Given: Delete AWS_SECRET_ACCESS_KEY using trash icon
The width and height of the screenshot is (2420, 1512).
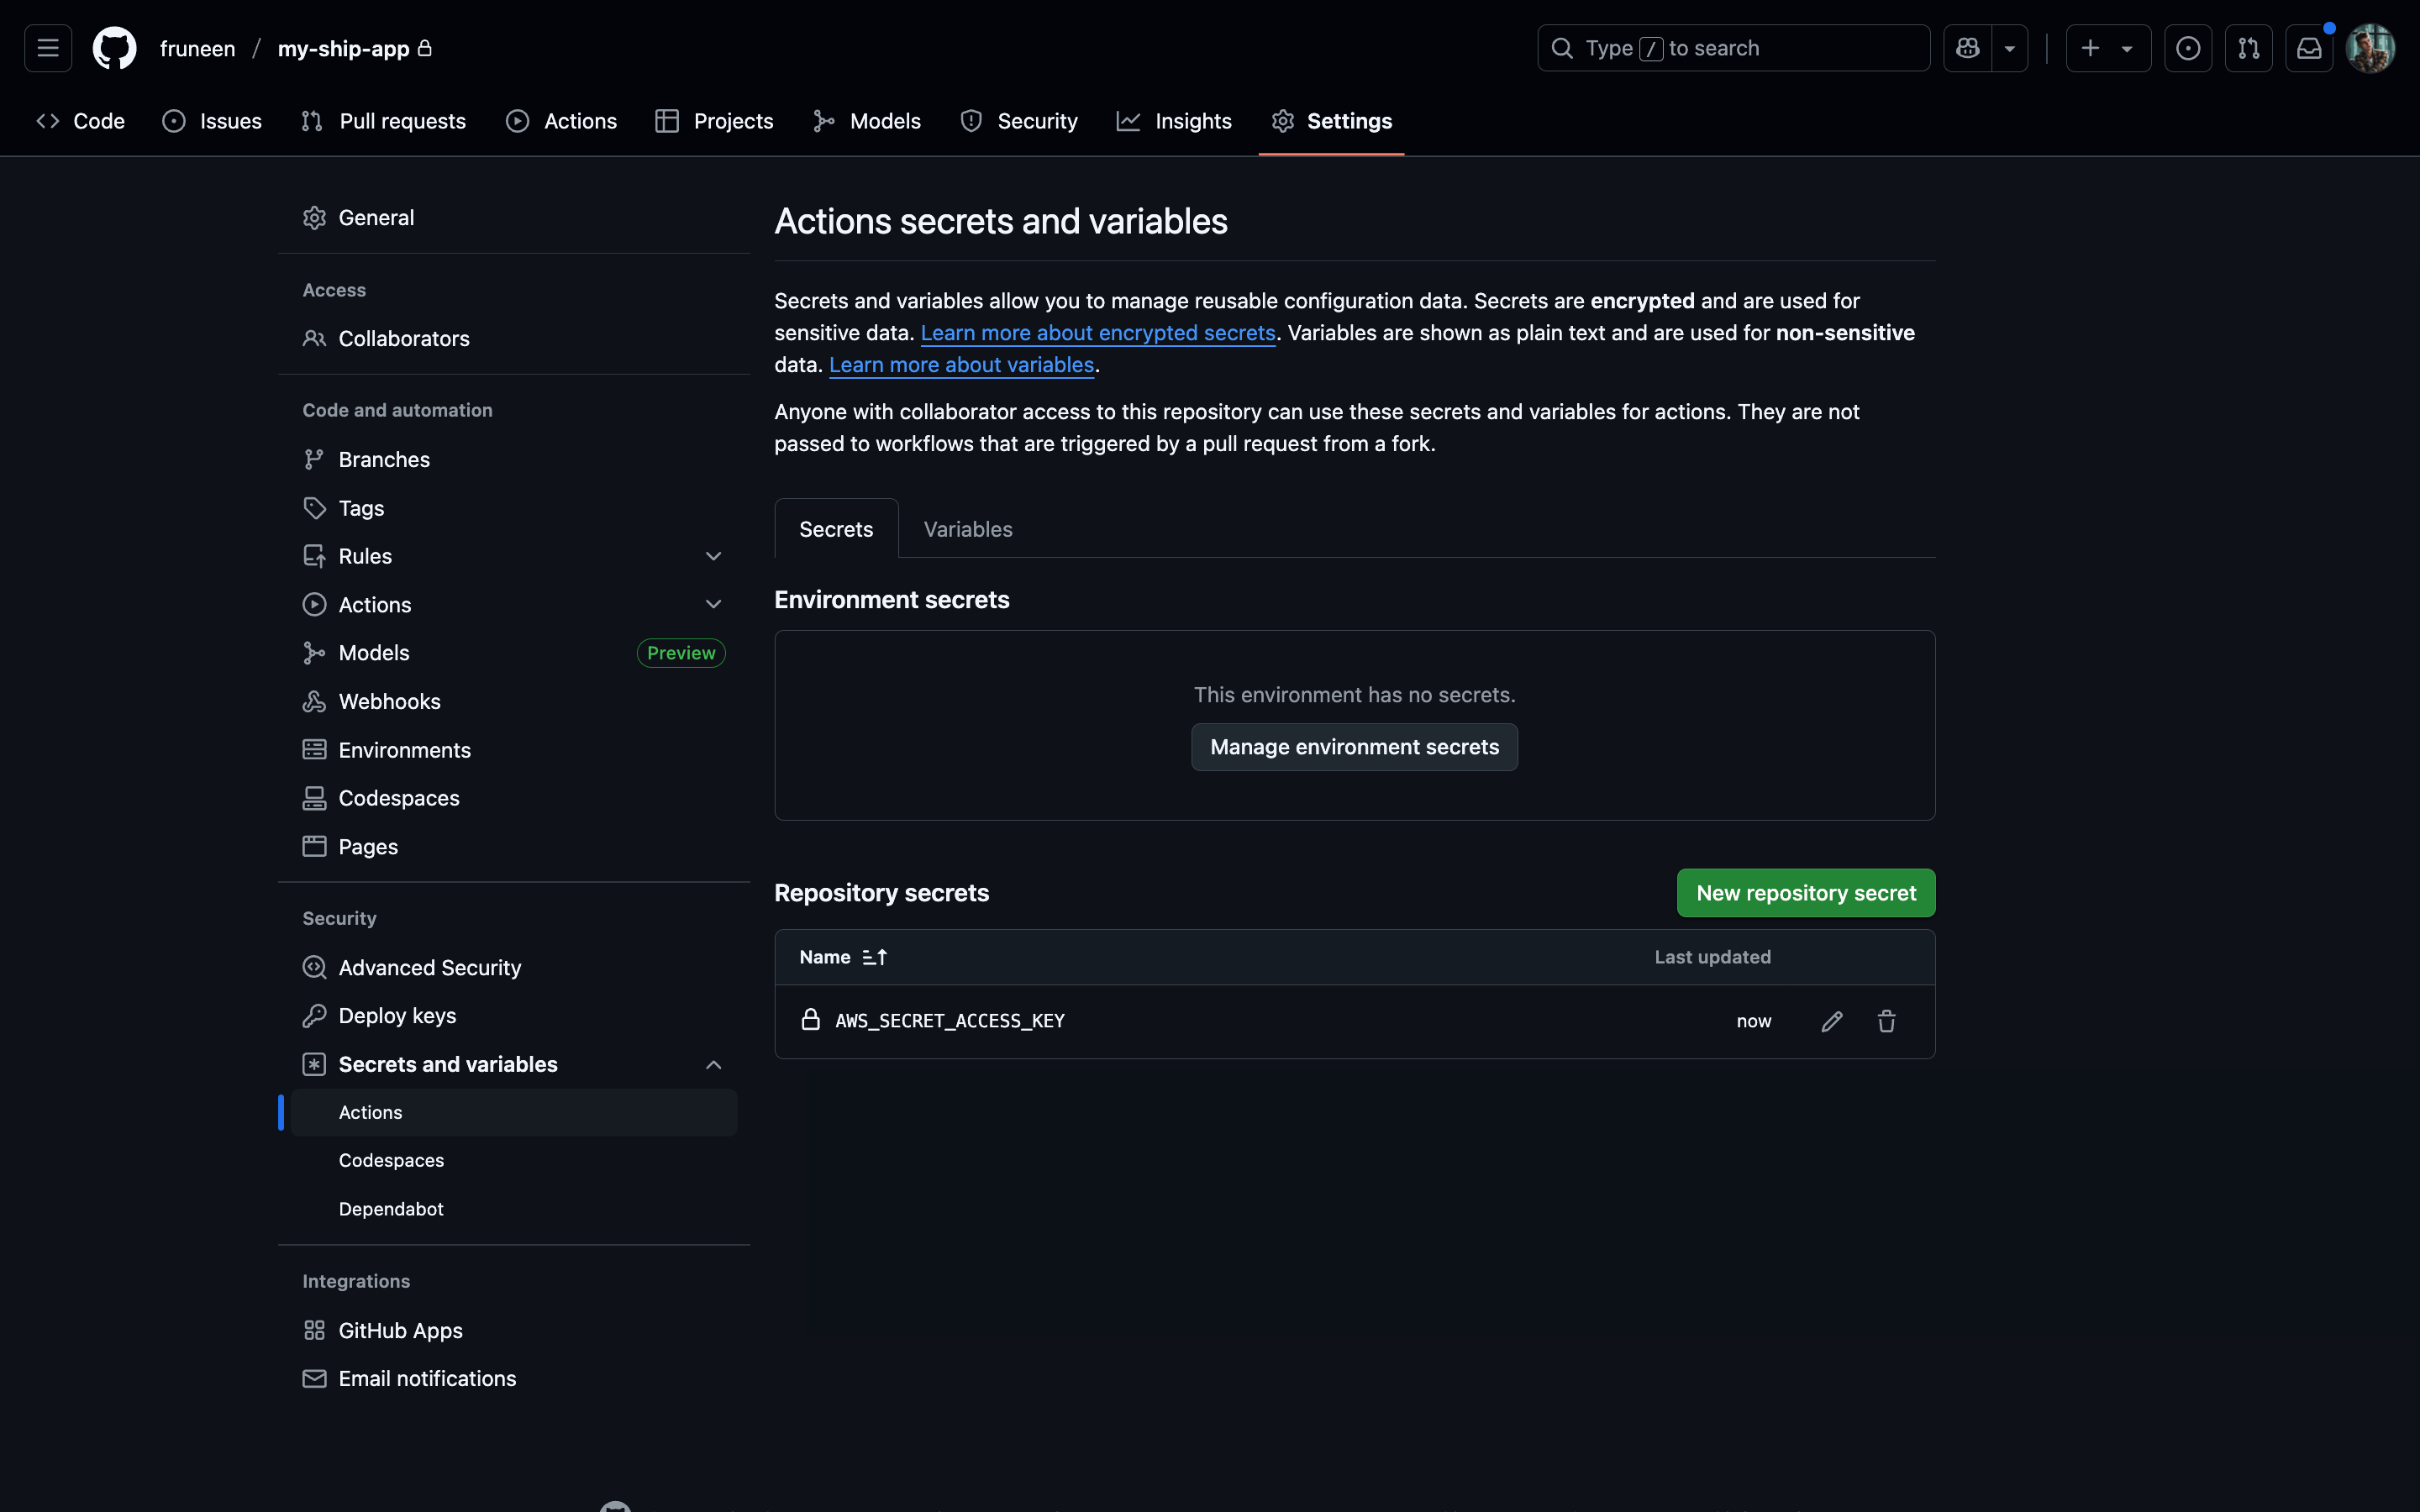Looking at the screenshot, I should [1886, 1021].
